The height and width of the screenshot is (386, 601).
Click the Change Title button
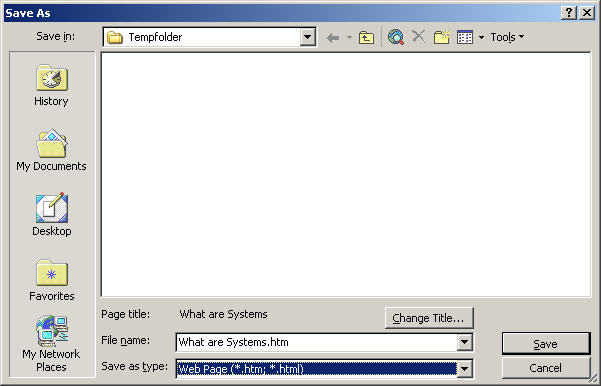pos(429,318)
